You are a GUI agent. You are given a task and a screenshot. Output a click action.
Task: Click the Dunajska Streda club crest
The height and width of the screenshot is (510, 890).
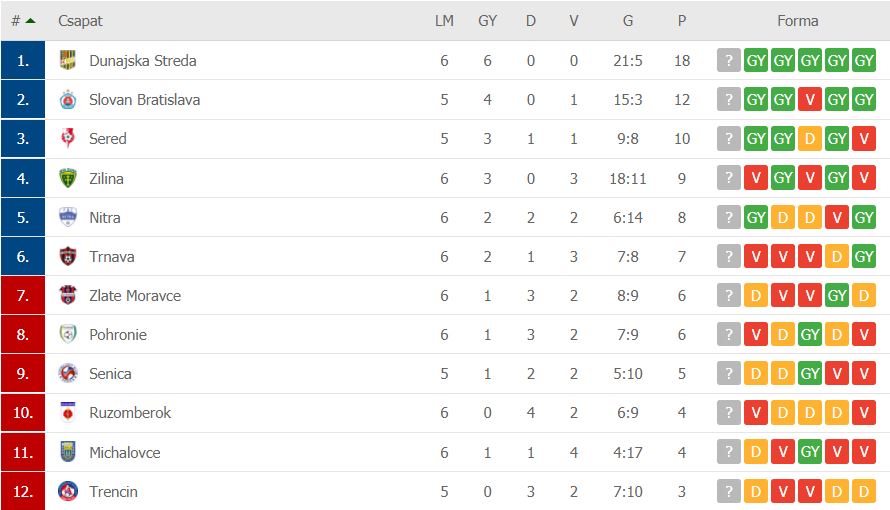68,60
